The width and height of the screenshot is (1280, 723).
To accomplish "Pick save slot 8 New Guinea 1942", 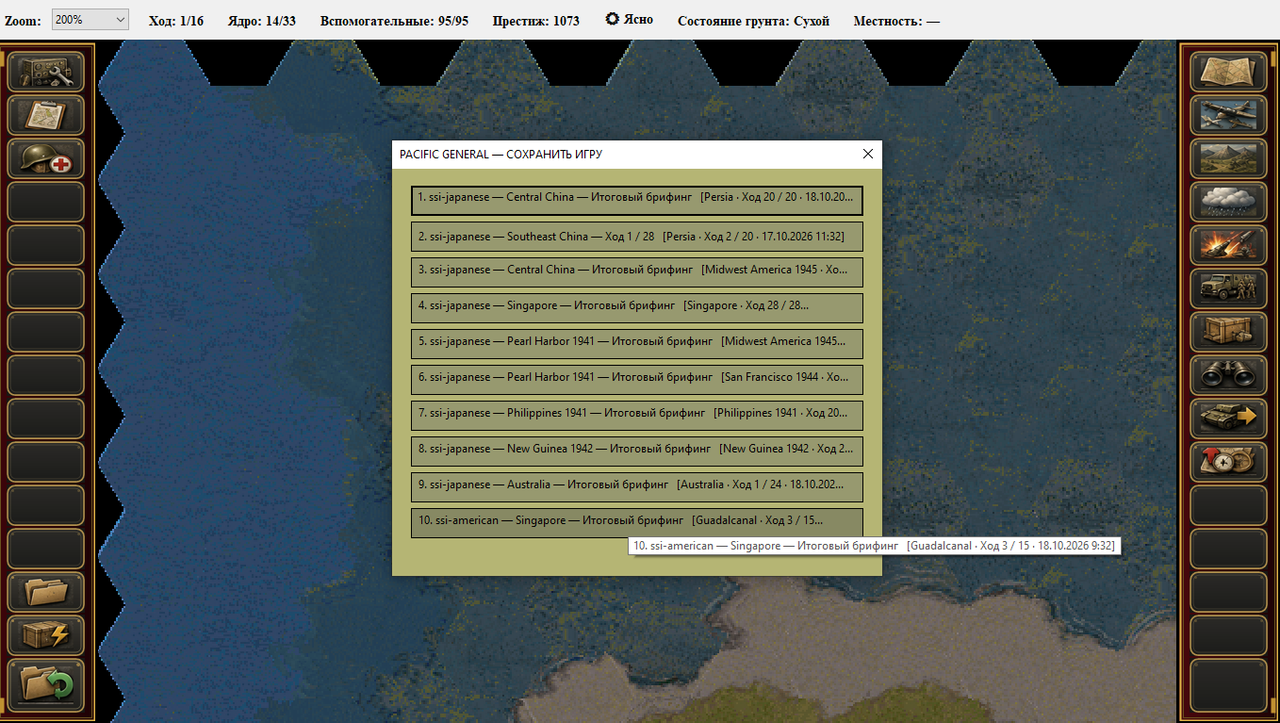I will click(x=637, y=452).
